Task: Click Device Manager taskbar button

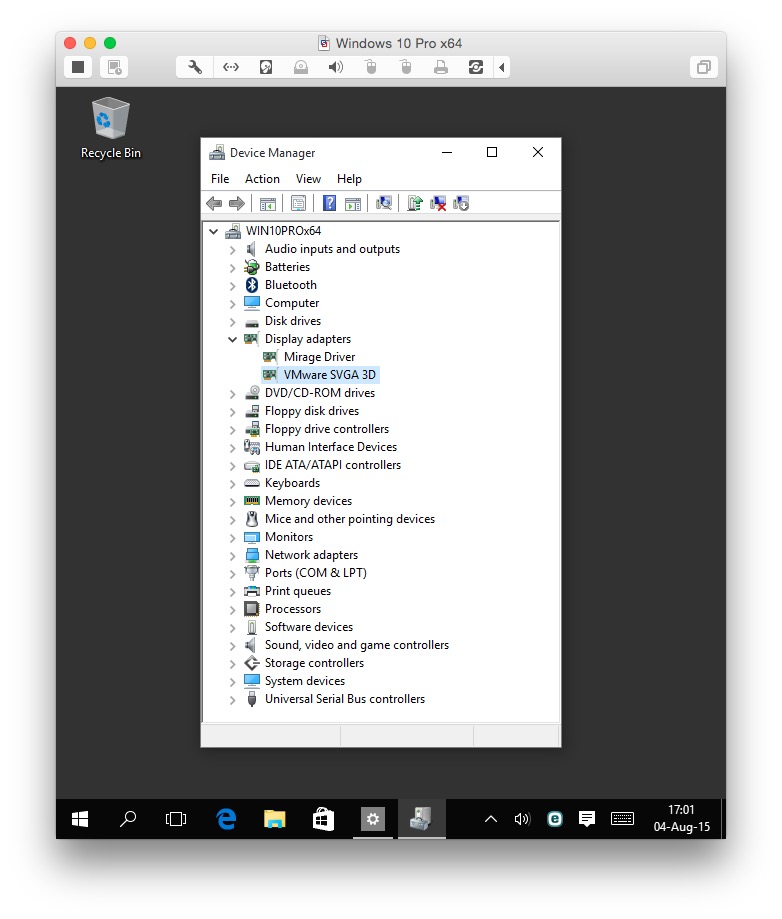Action: pyautogui.click(x=421, y=819)
